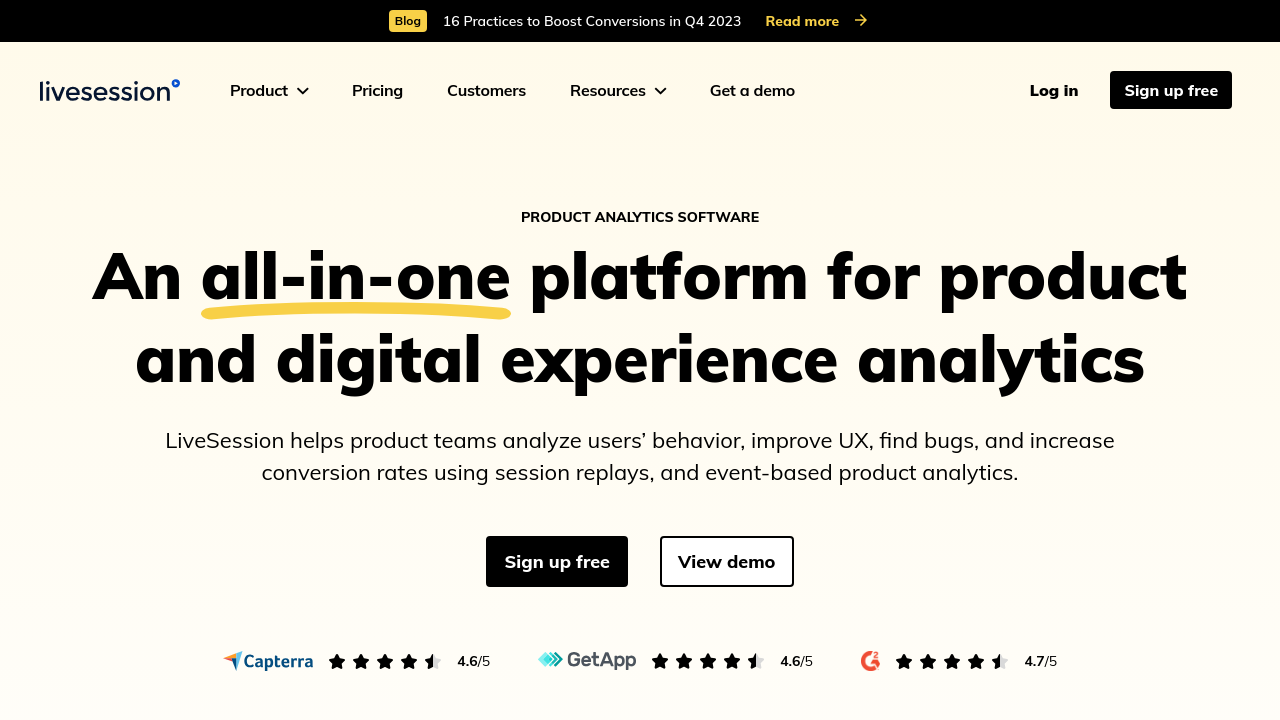Click the View demo button
Viewport: 1280px width, 720px height.
(x=727, y=561)
